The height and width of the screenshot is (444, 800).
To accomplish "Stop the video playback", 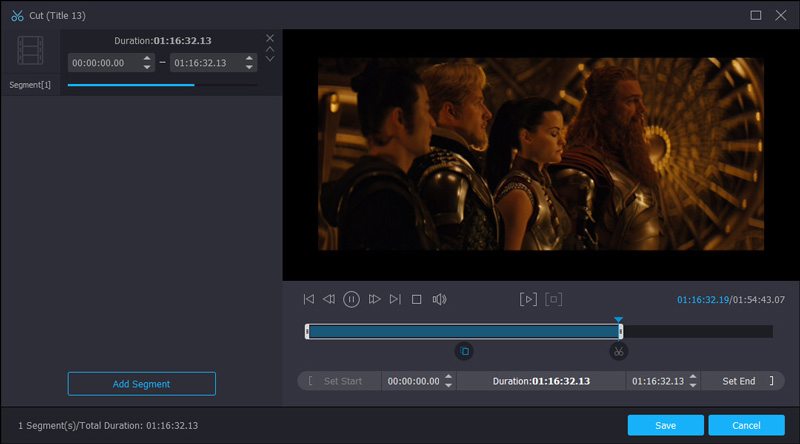I will (x=417, y=299).
